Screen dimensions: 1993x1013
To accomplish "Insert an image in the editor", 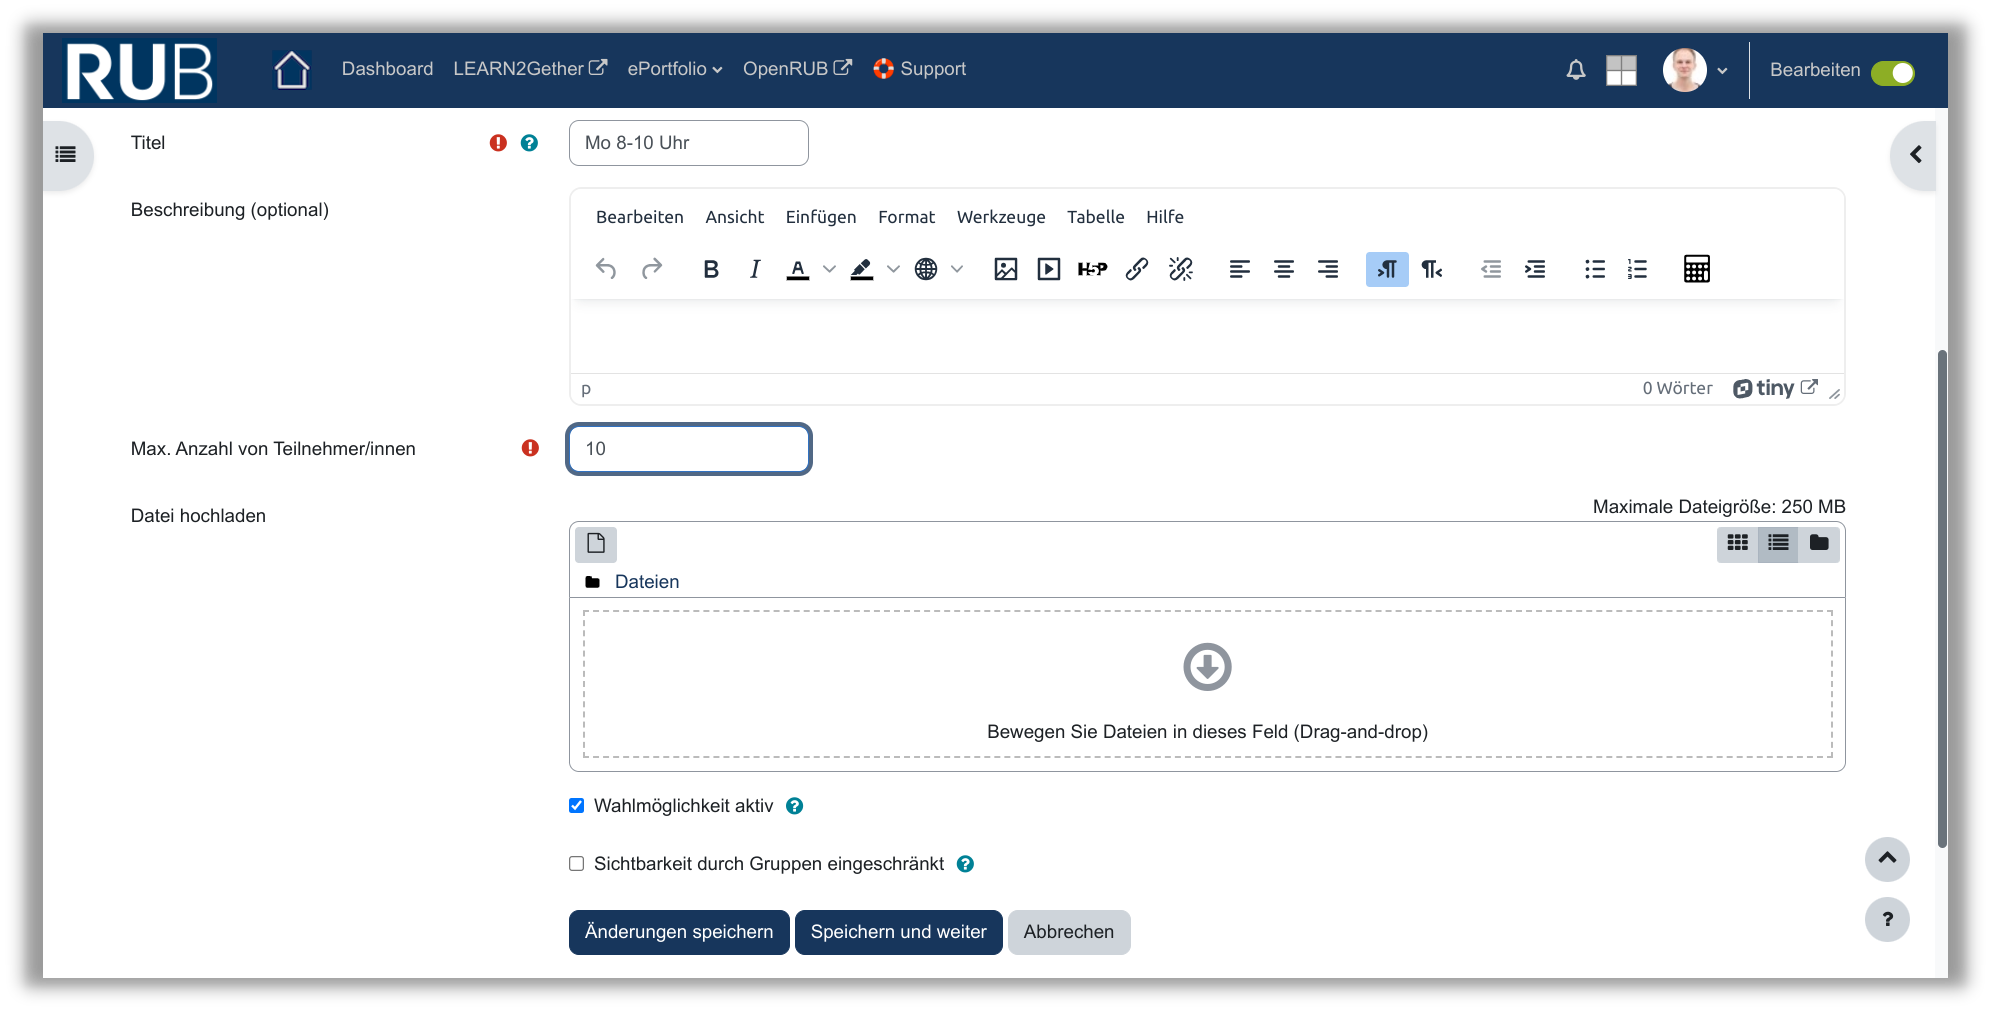I will coord(1005,269).
